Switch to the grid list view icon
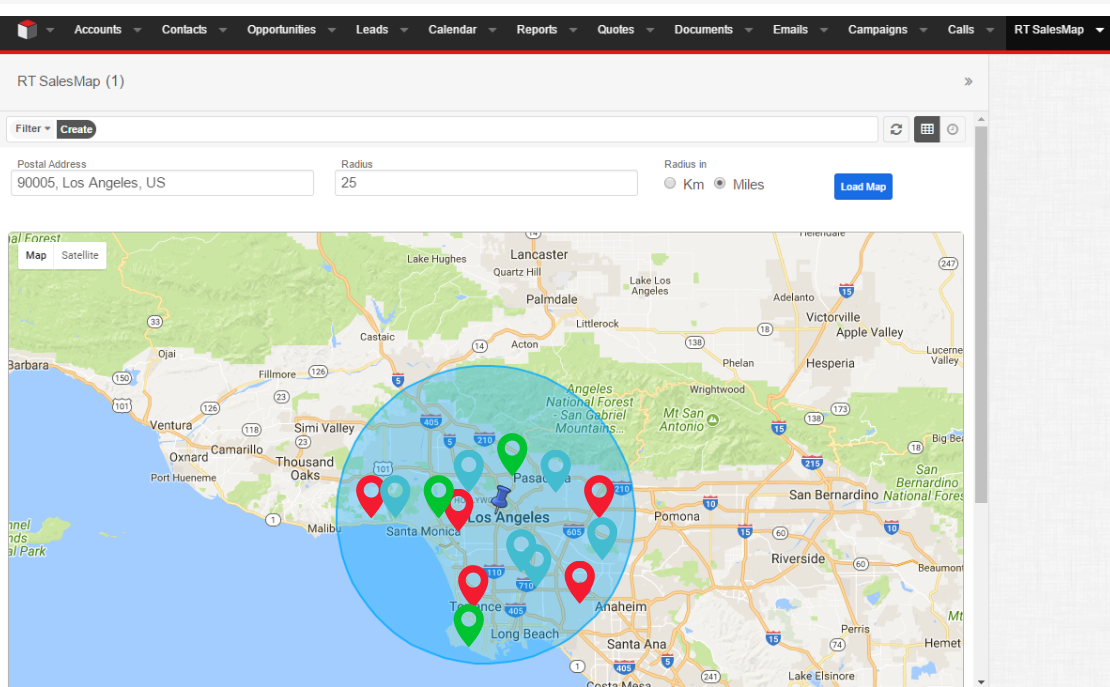Viewport: 1110px width, 687px height. tap(927, 129)
